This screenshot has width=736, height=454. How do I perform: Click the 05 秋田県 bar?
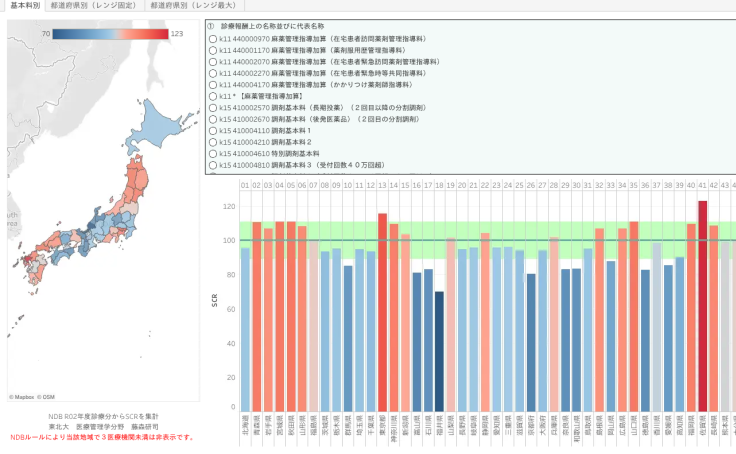291,317
